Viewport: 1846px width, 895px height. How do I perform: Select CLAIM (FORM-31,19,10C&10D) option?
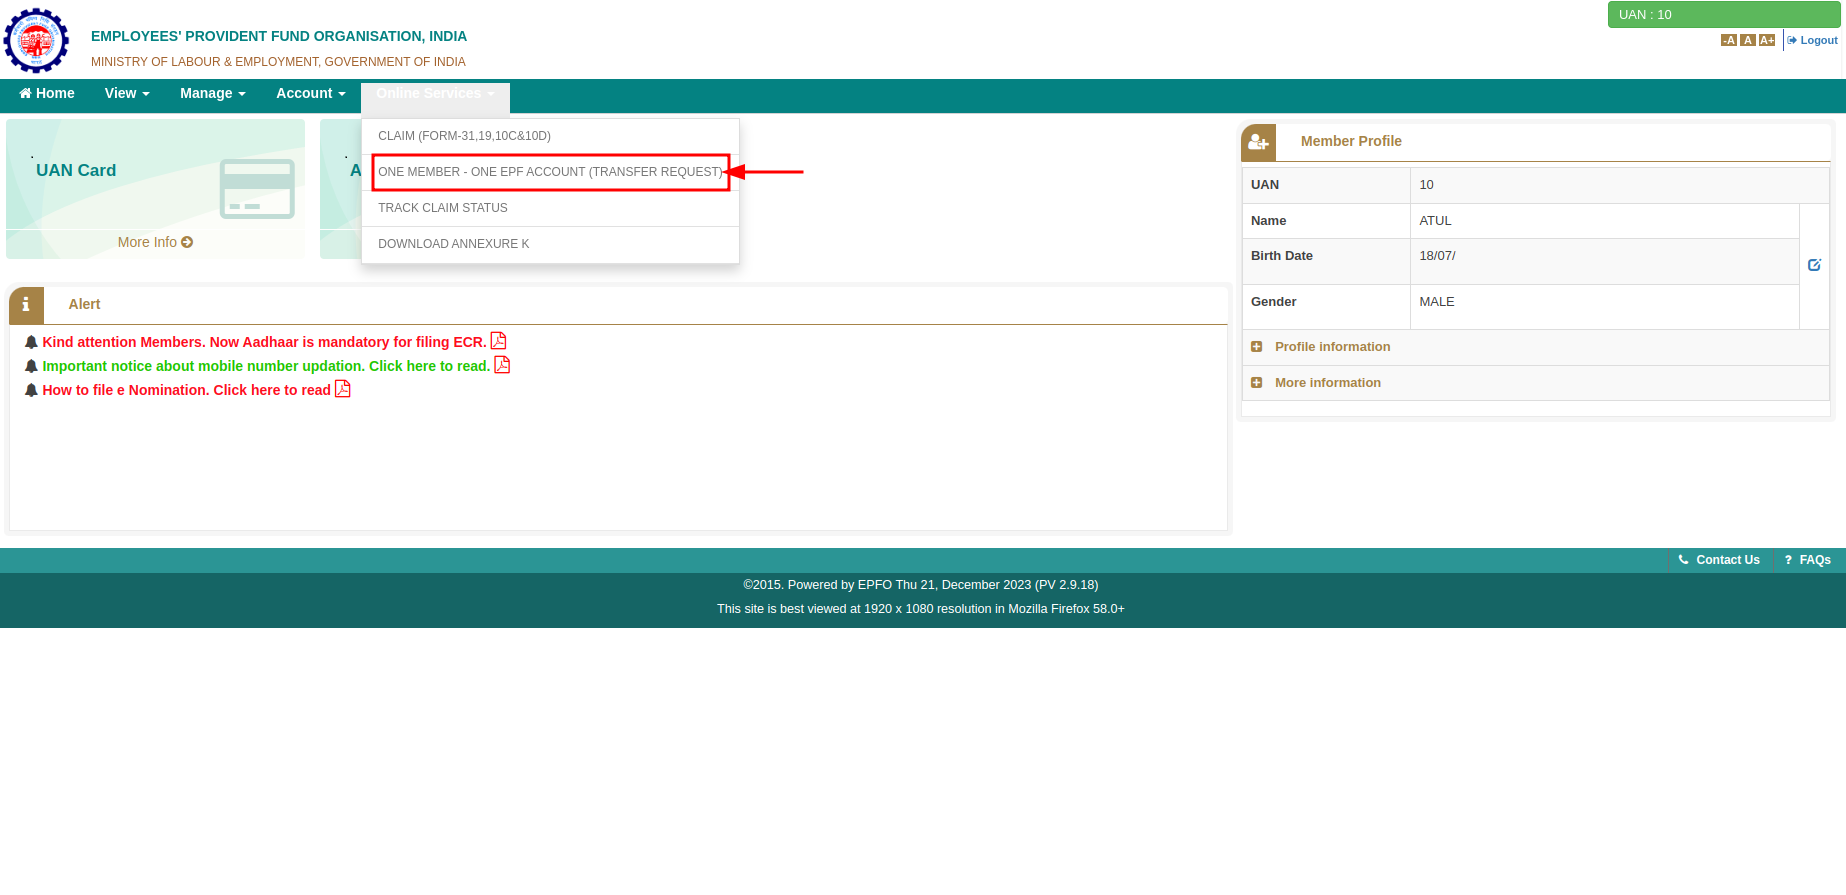point(550,136)
